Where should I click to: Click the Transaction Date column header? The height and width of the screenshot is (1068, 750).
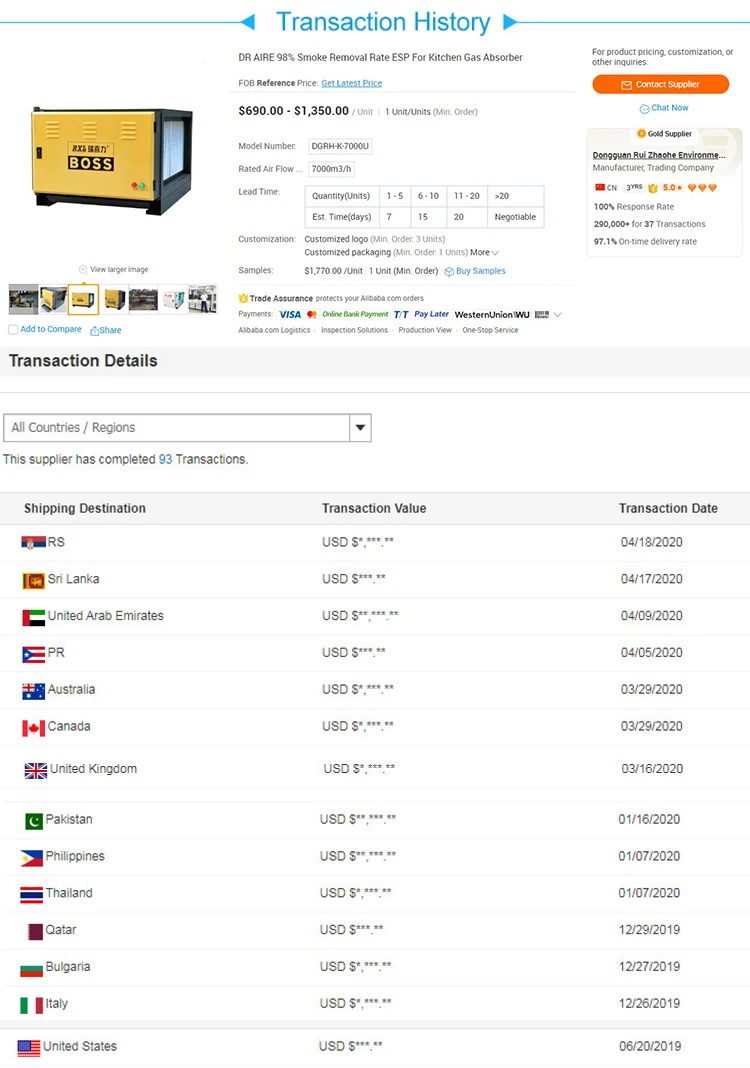[668, 508]
